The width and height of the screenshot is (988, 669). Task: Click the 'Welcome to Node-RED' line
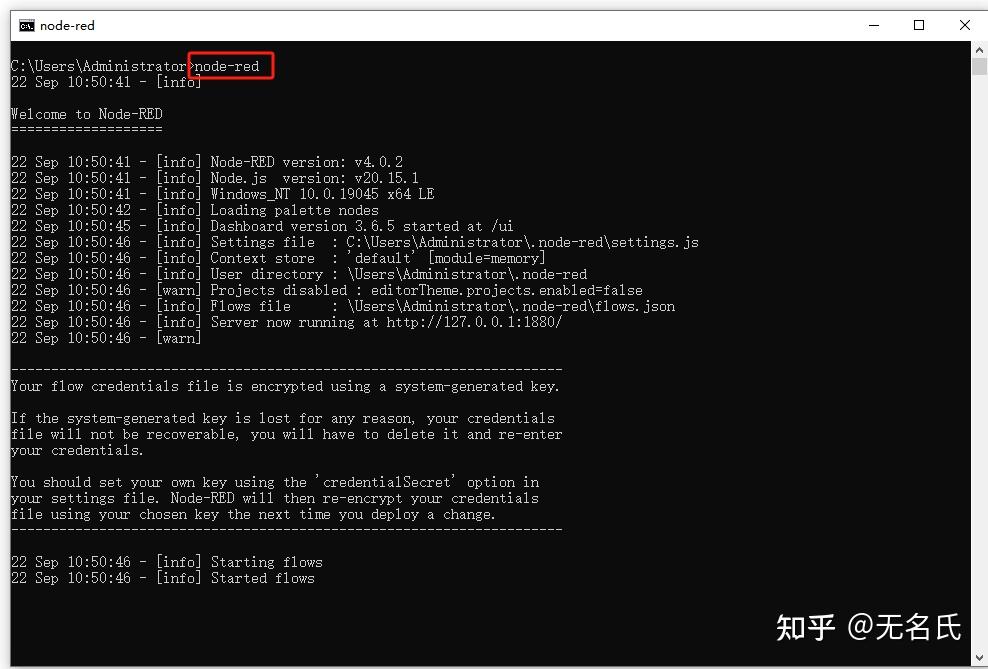pos(87,114)
